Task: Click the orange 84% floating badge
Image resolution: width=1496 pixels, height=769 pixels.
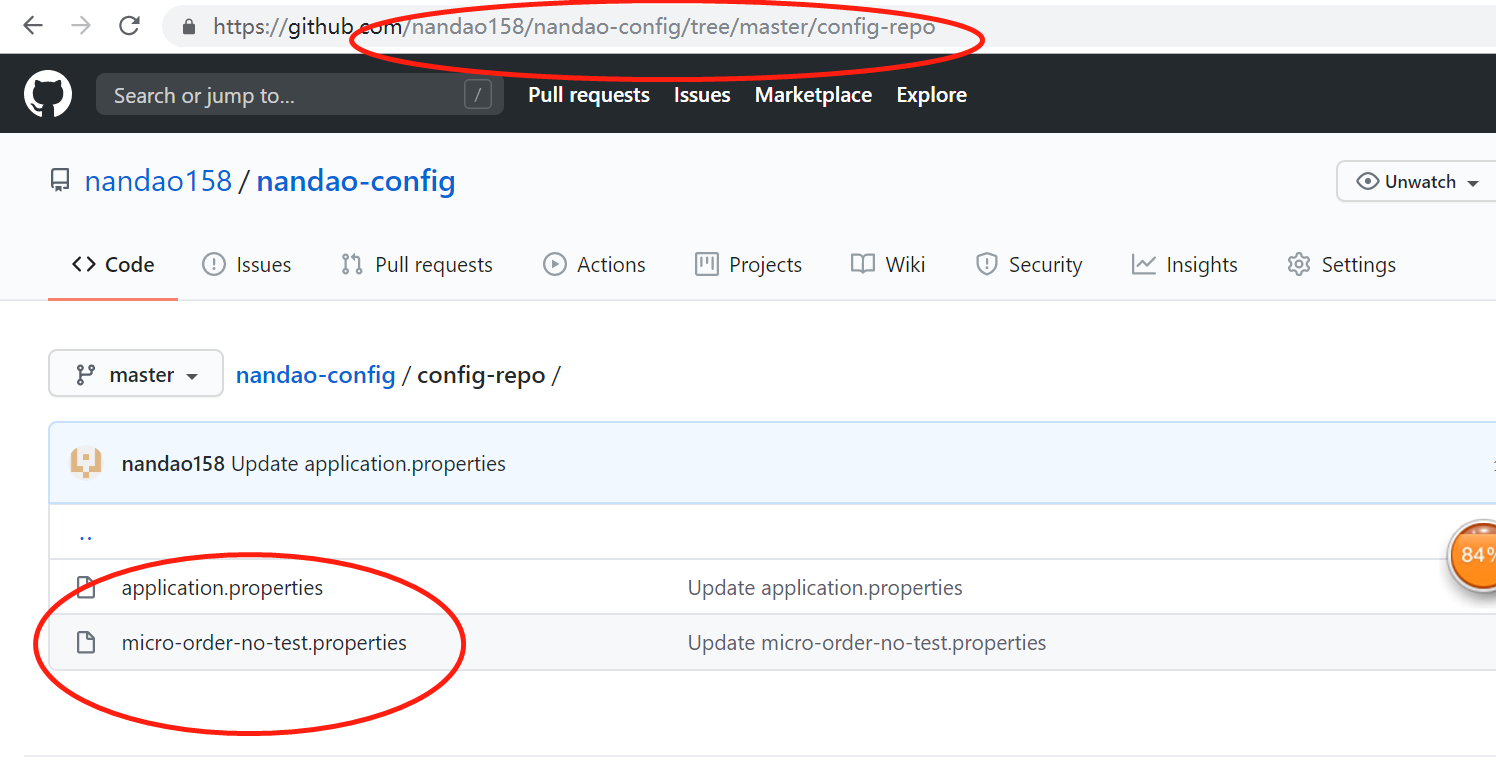Action: (1473, 554)
